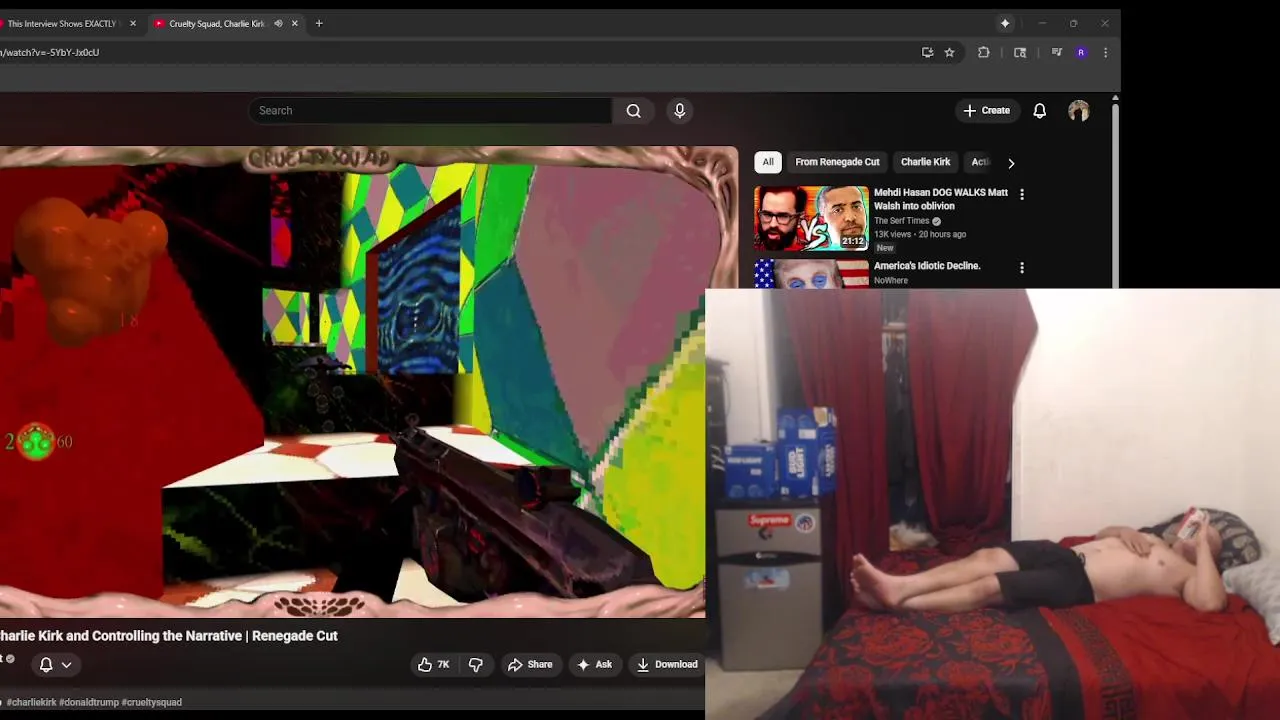The image size is (1280, 720).
Task: Close the 'Cruelty Squad, Charlie Kirk' tab
Action: [294, 23]
